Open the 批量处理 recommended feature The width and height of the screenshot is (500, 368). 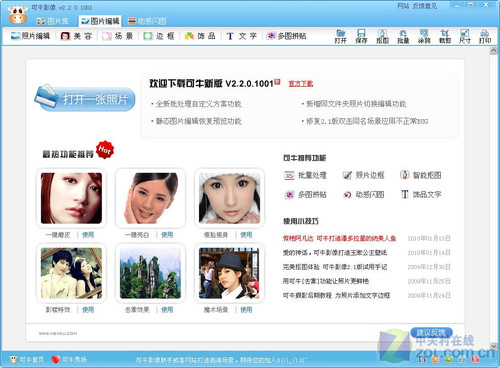[x=305, y=175]
